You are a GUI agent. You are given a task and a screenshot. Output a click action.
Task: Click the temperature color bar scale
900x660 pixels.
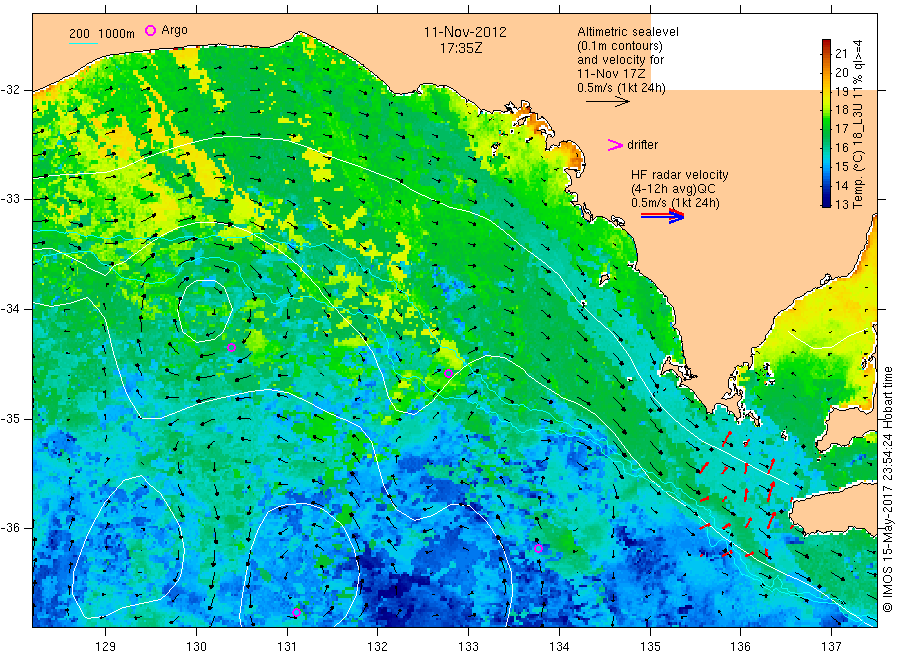point(826,123)
